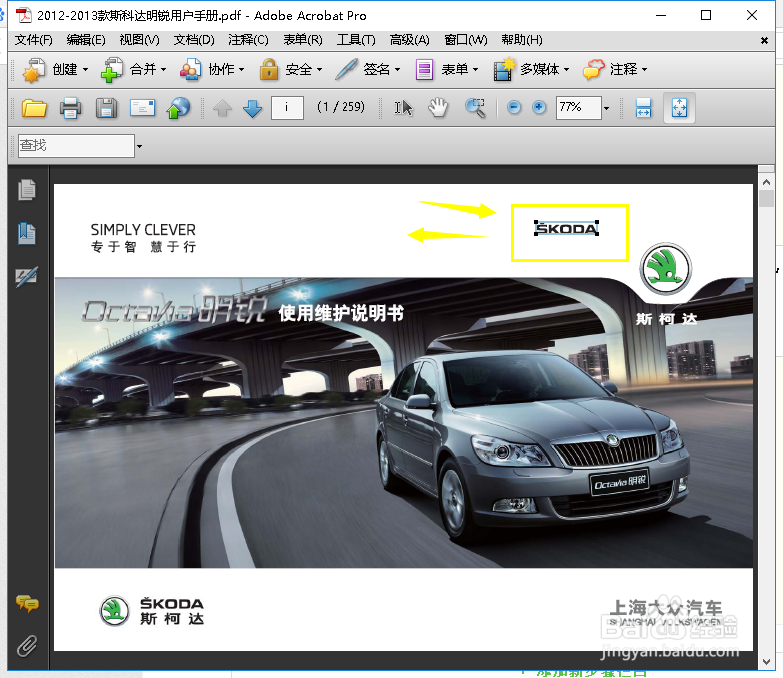The width and height of the screenshot is (783, 678).
Task: Open the Signatures panel in left sidebar
Action: point(26,277)
